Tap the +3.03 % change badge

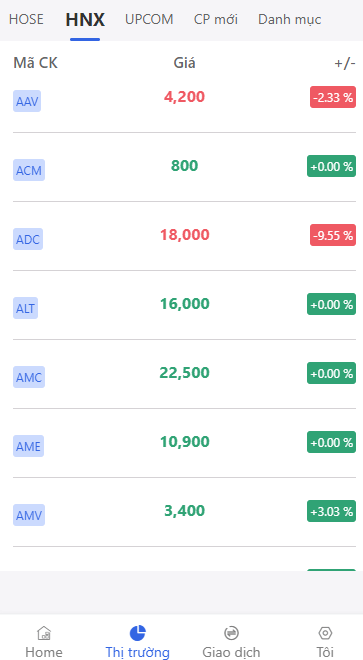point(331,511)
